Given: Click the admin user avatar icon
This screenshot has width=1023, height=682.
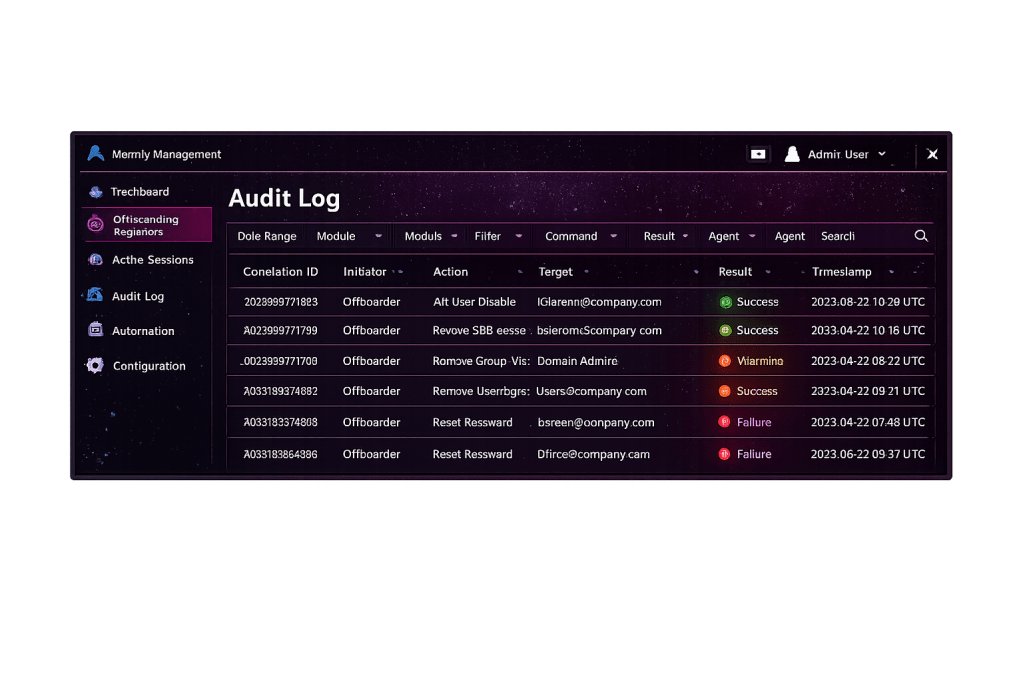Looking at the screenshot, I should click(x=792, y=154).
